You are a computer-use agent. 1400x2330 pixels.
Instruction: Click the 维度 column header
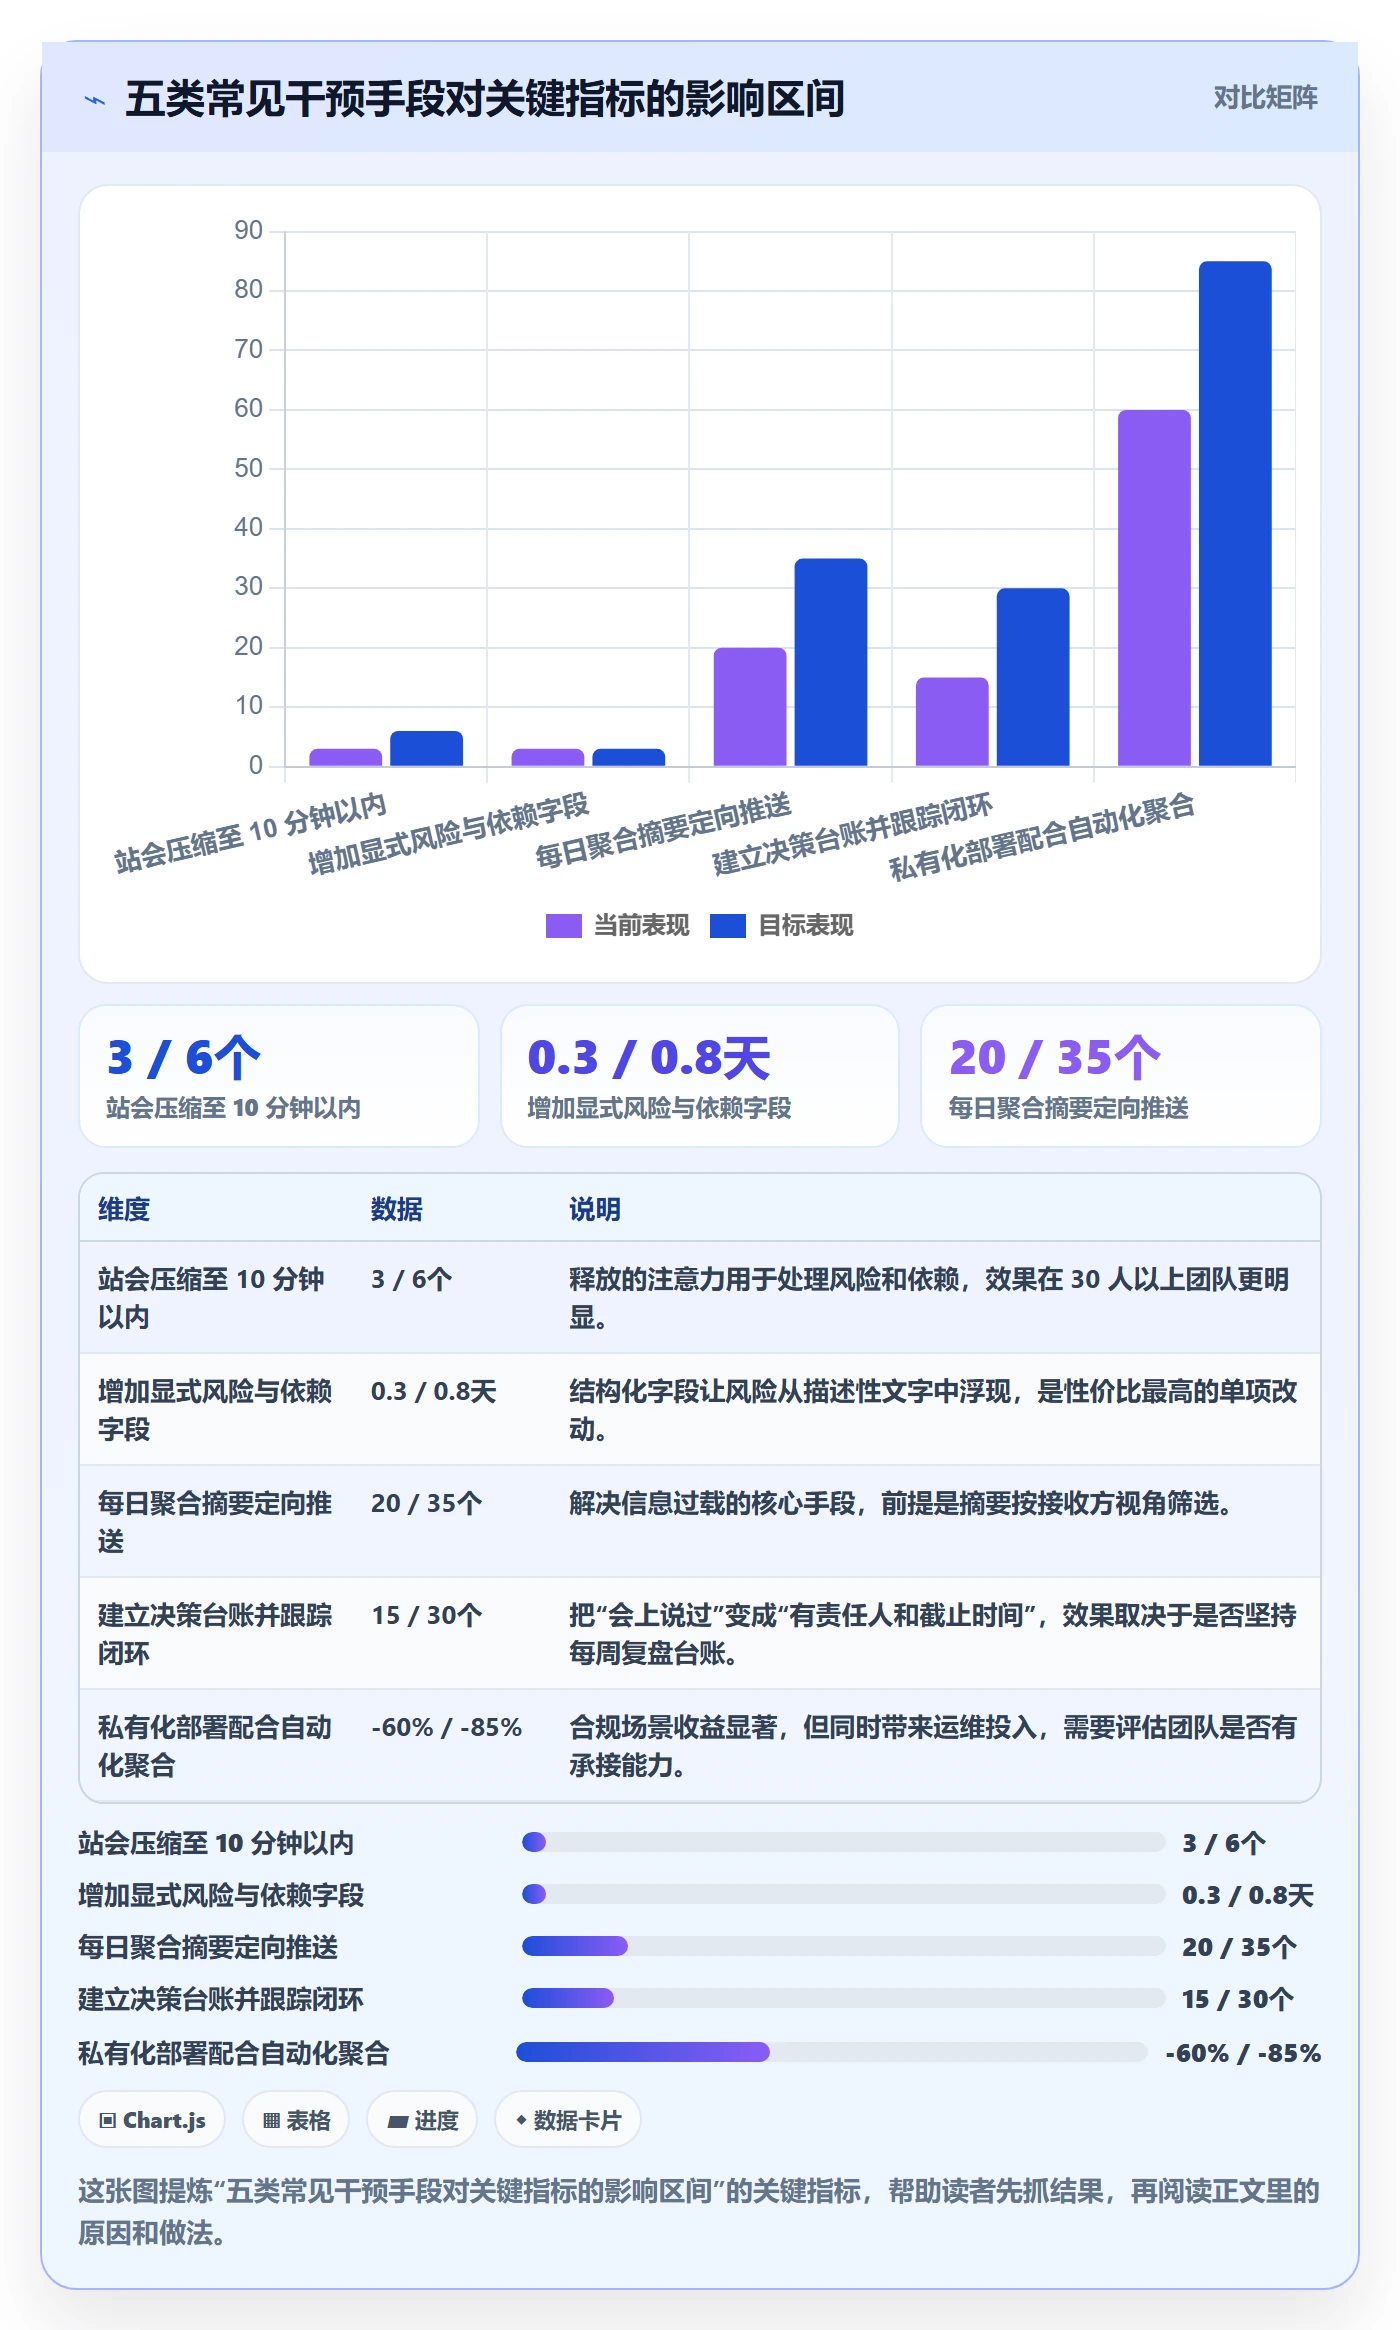click(x=124, y=1209)
